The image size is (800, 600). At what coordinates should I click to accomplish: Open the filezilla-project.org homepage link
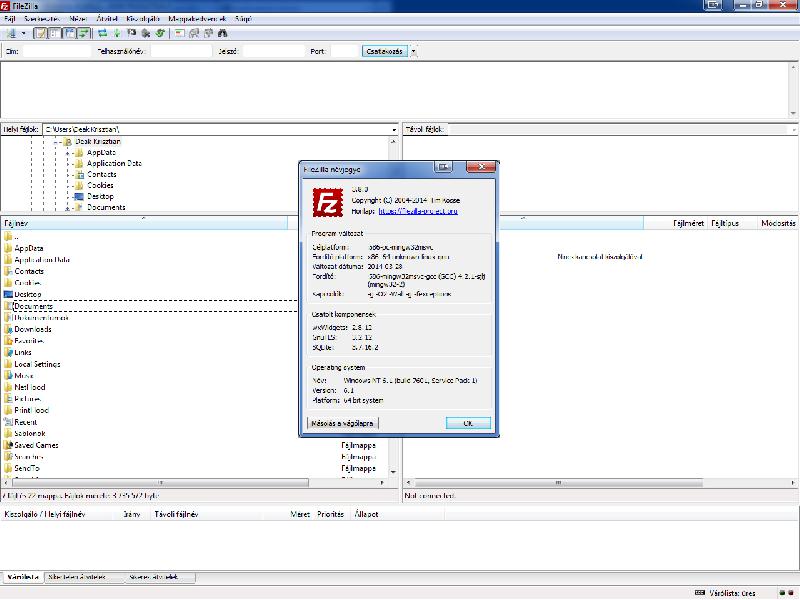[418, 211]
